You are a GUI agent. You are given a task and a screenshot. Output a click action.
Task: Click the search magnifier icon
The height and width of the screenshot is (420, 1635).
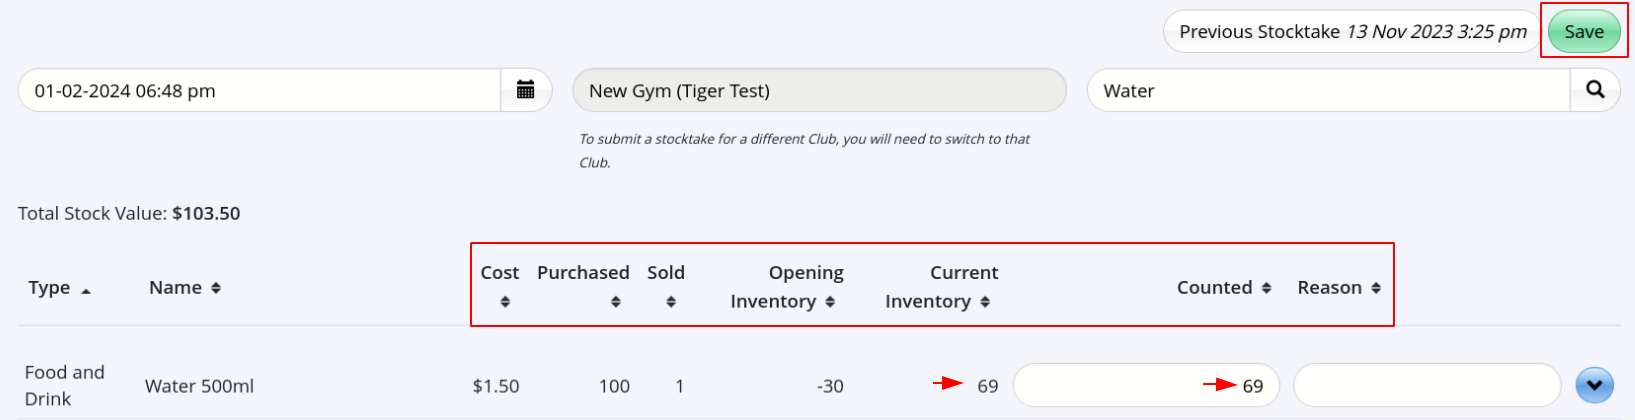[1595, 90]
